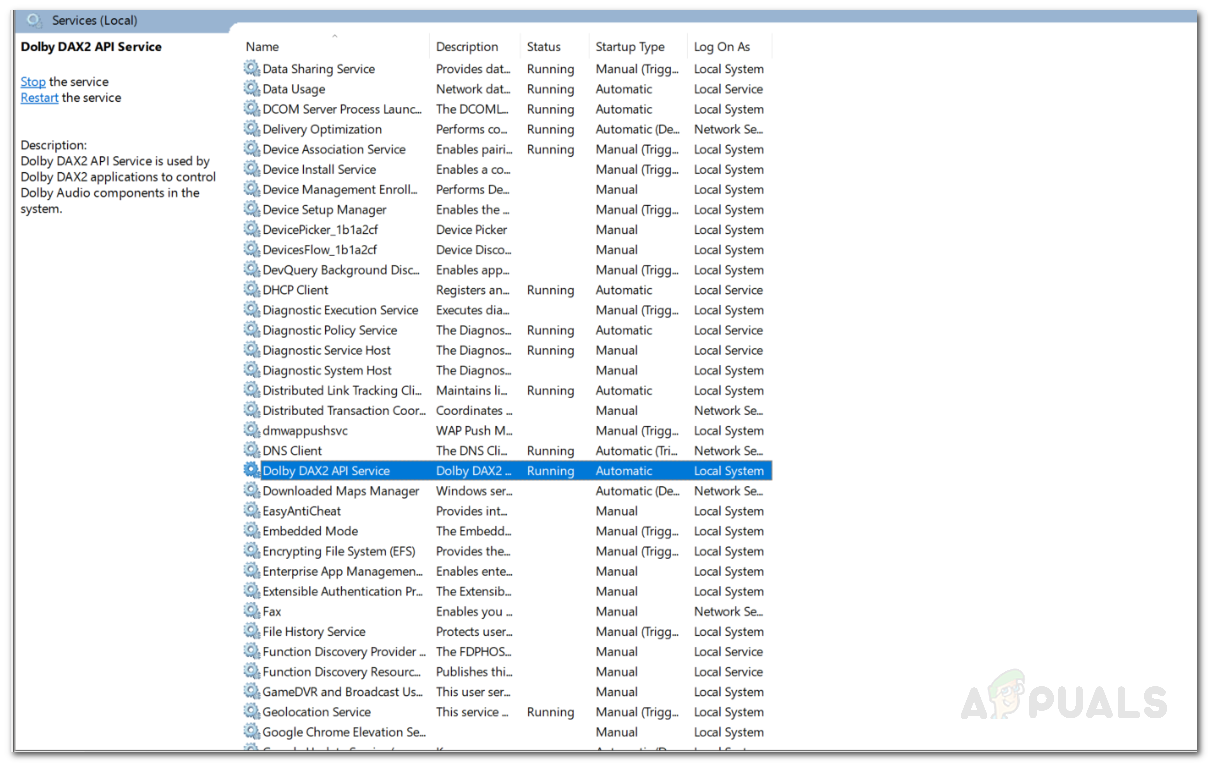Select Function Discovery Provider Host name
Image resolution: width=1208 pixels, height=763 pixels.
coord(344,652)
